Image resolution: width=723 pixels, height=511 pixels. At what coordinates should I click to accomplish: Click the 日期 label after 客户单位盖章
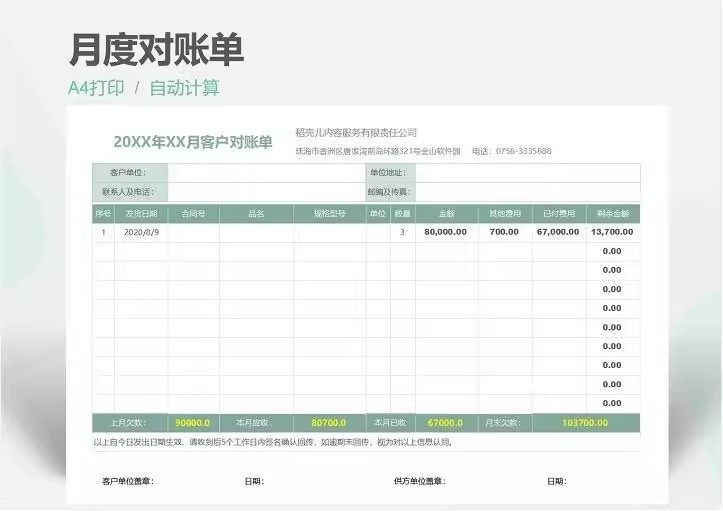coord(255,481)
